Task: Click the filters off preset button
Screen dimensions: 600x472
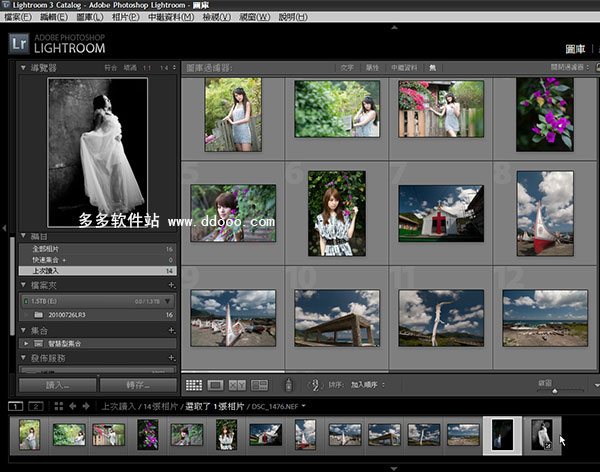Action: (570, 67)
